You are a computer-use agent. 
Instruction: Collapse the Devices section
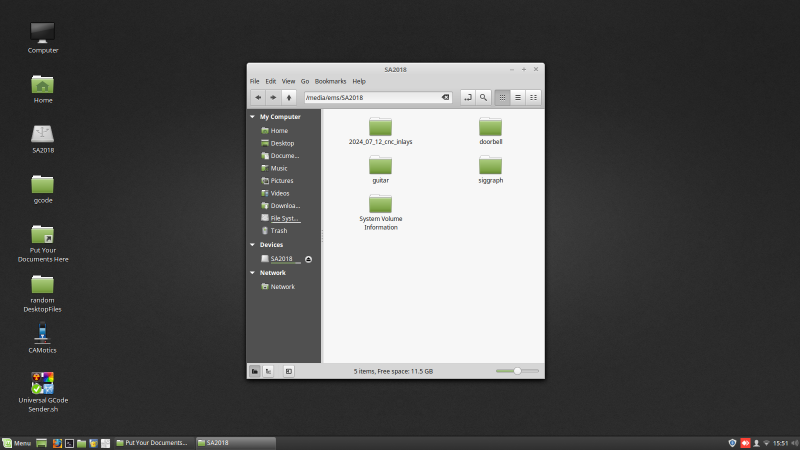253,245
